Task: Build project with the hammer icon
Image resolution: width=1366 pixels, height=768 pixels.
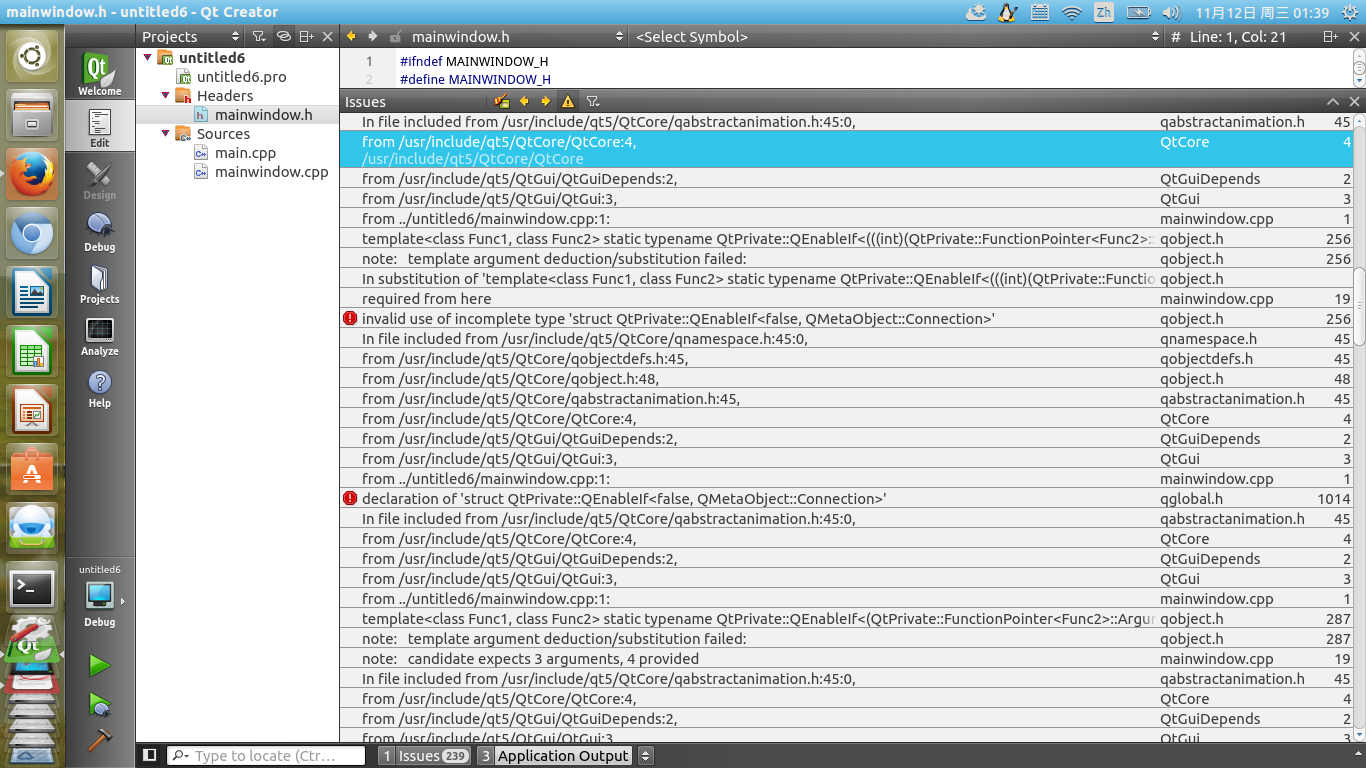Action: [x=99, y=740]
